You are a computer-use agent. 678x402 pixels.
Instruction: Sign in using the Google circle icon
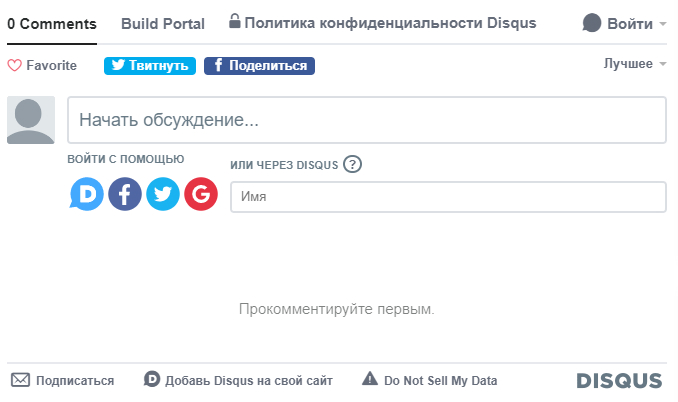tap(201, 194)
